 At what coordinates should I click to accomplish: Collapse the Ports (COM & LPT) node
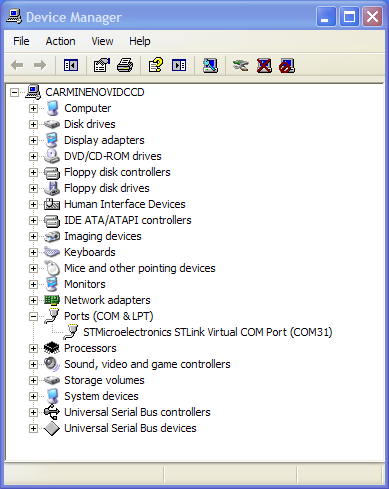33,316
